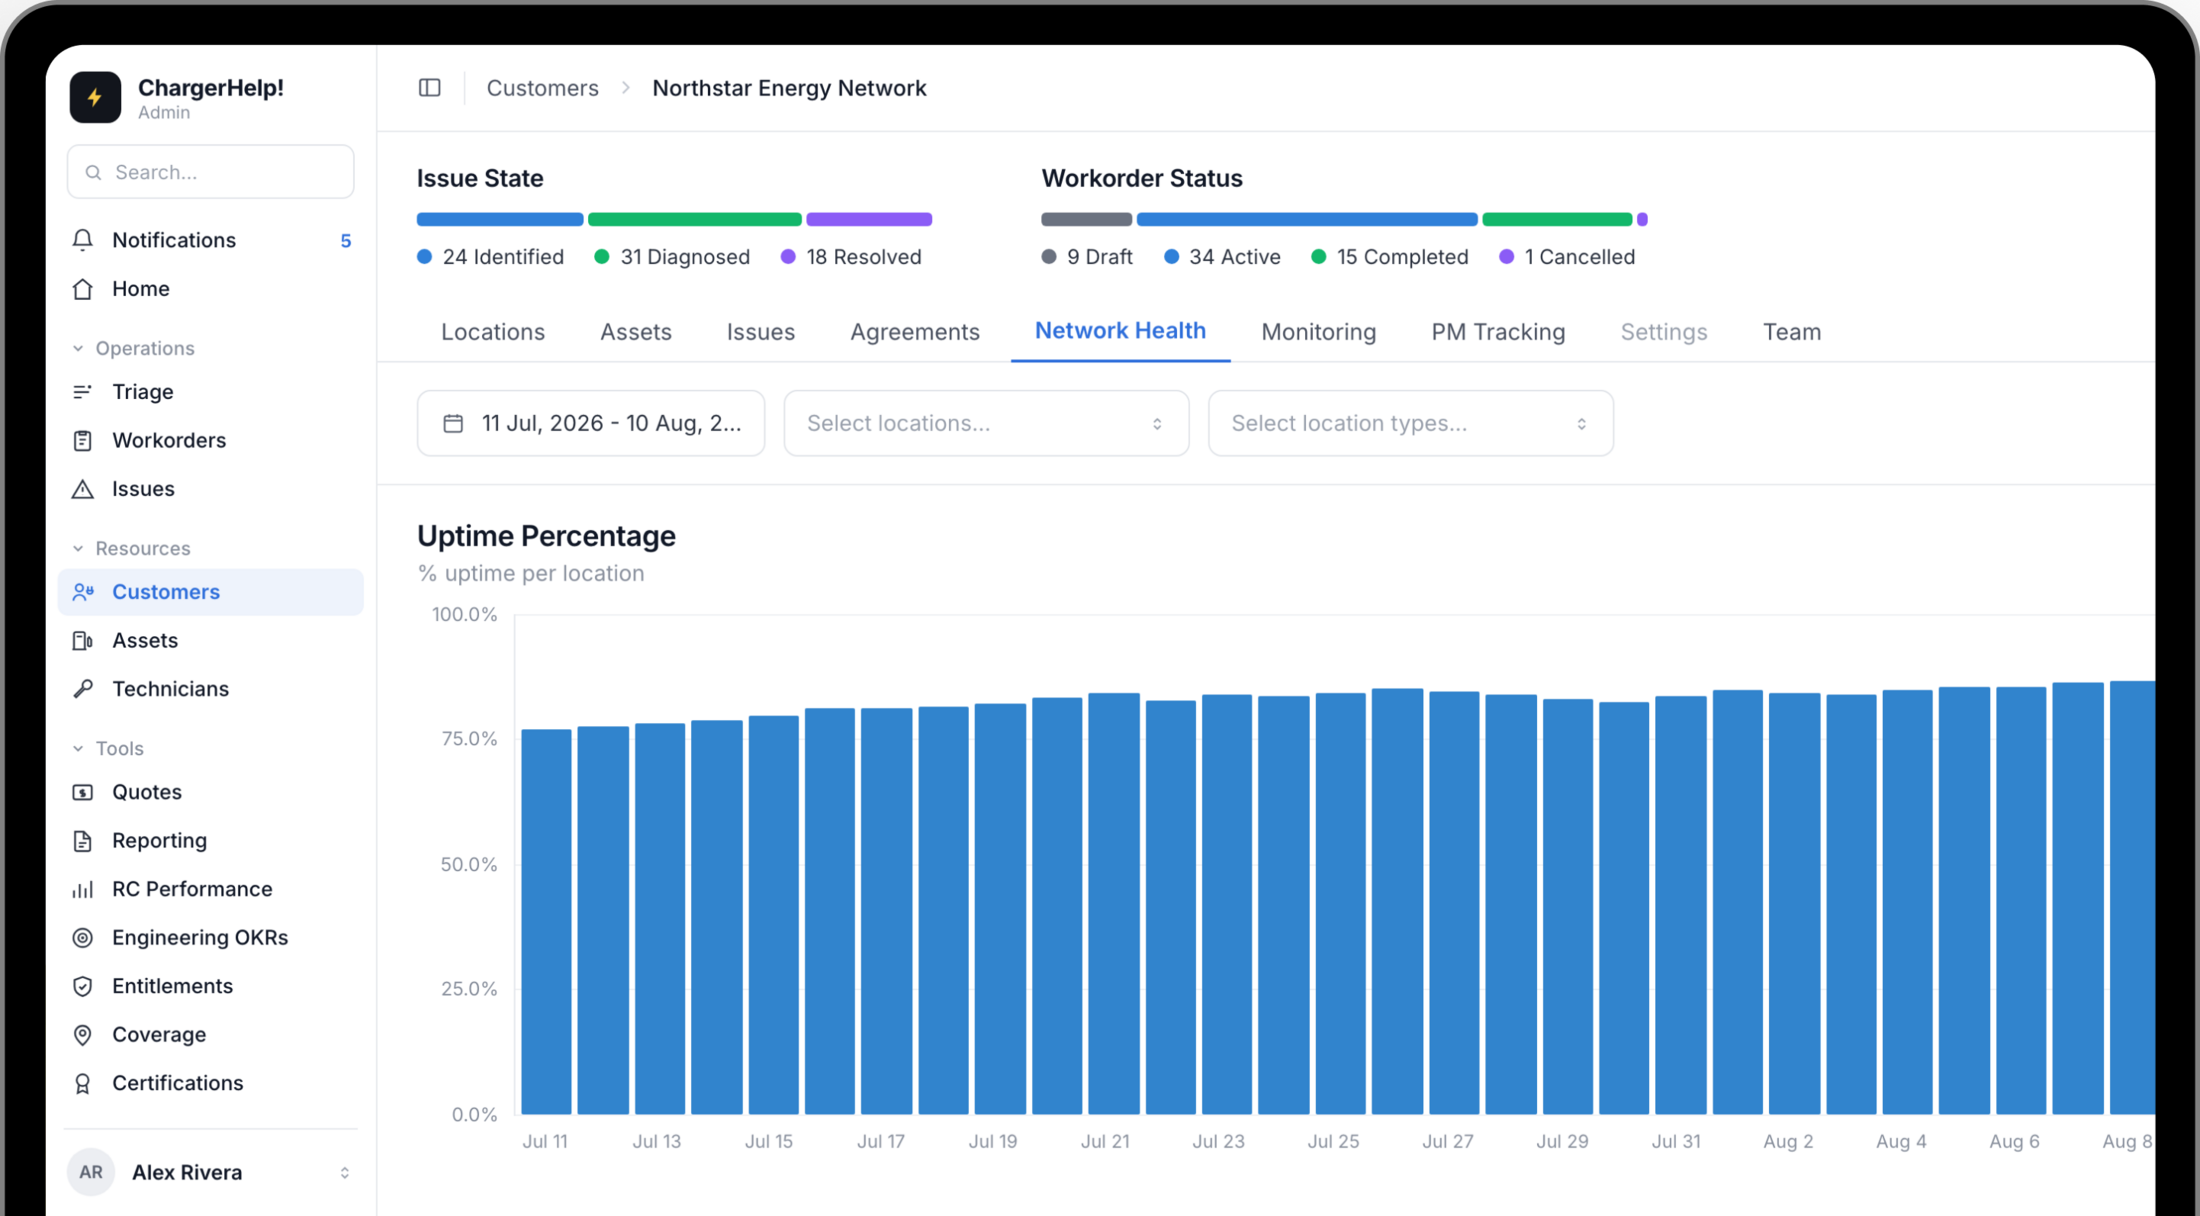This screenshot has width=2200, height=1216.
Task: Click the calendar icon in date filter
Action: click(453, 423)
